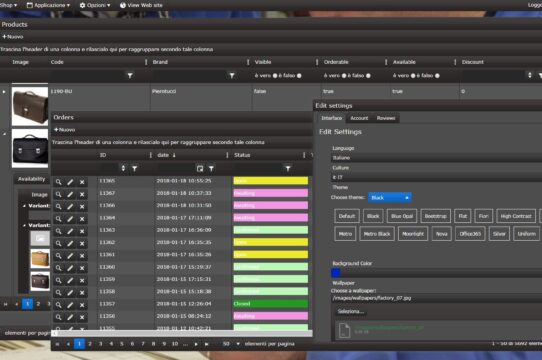Open the Code column filter funnel icon

(130, 75)
